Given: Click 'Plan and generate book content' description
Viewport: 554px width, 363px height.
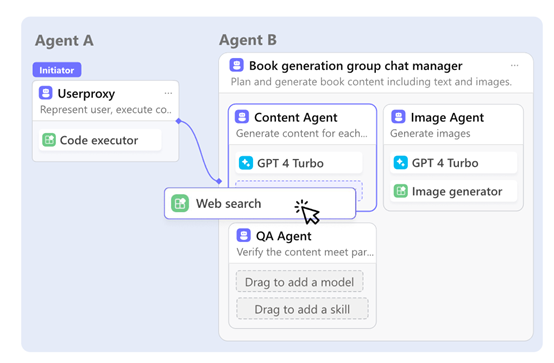Looking at the screenshot, I should [371, 82].
